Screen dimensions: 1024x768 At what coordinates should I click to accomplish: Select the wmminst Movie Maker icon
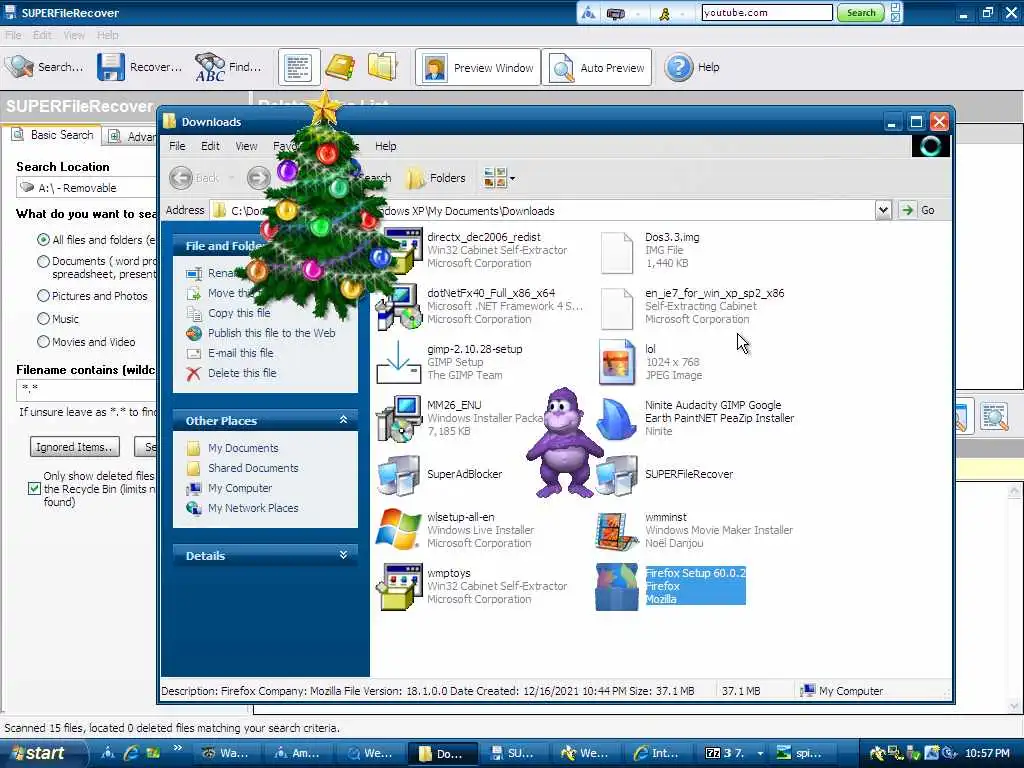coord(616,530)
